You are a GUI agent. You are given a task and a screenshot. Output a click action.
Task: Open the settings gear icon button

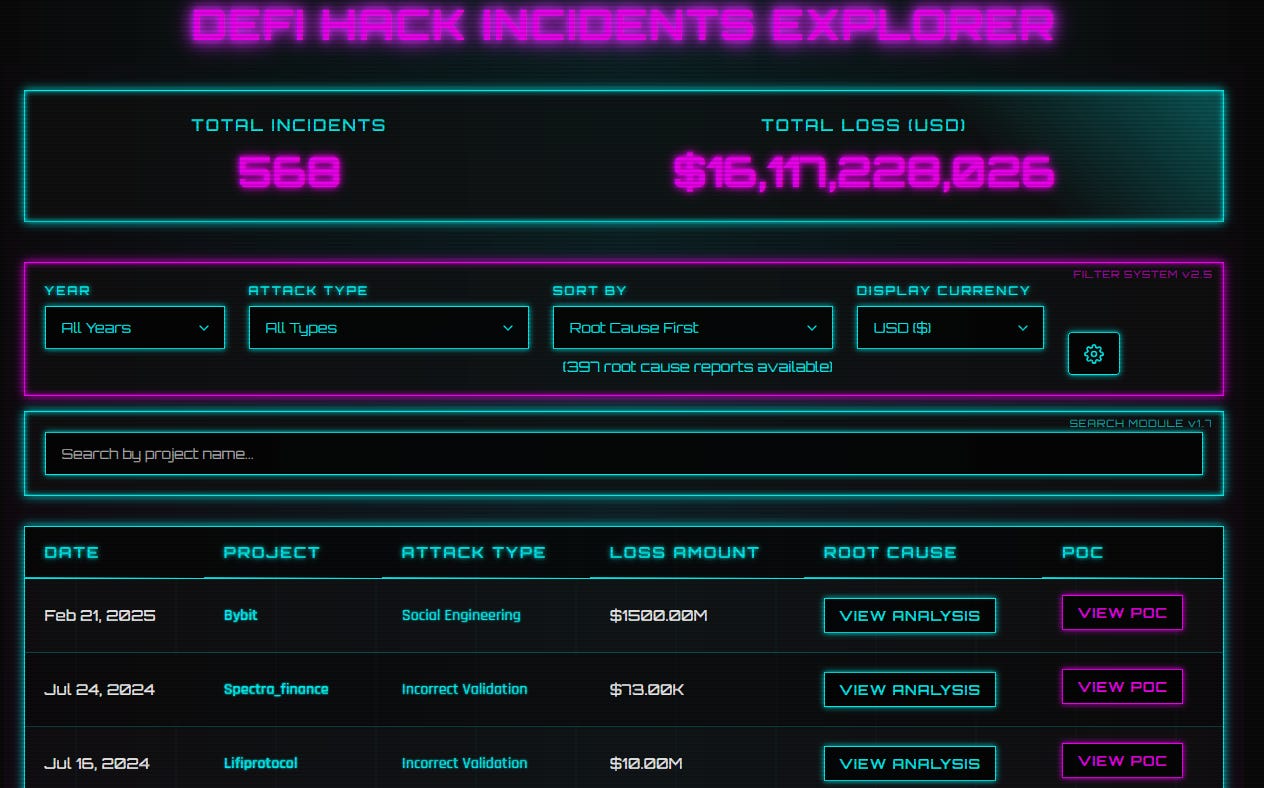click(x=1093, y=353)
